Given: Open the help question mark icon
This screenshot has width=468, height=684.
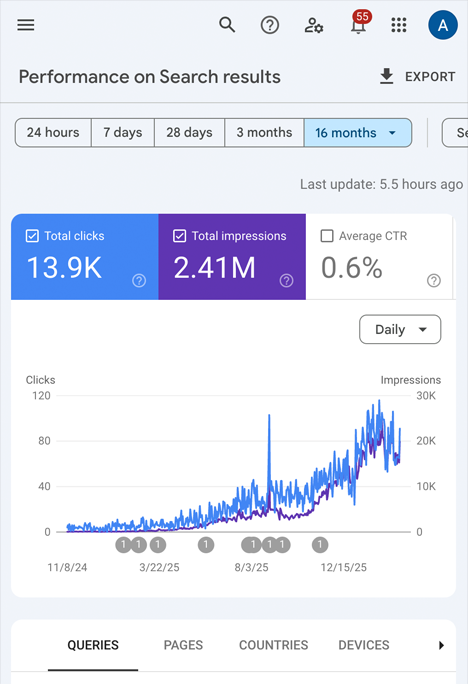Looking at the screenshot, I should 270,25.
